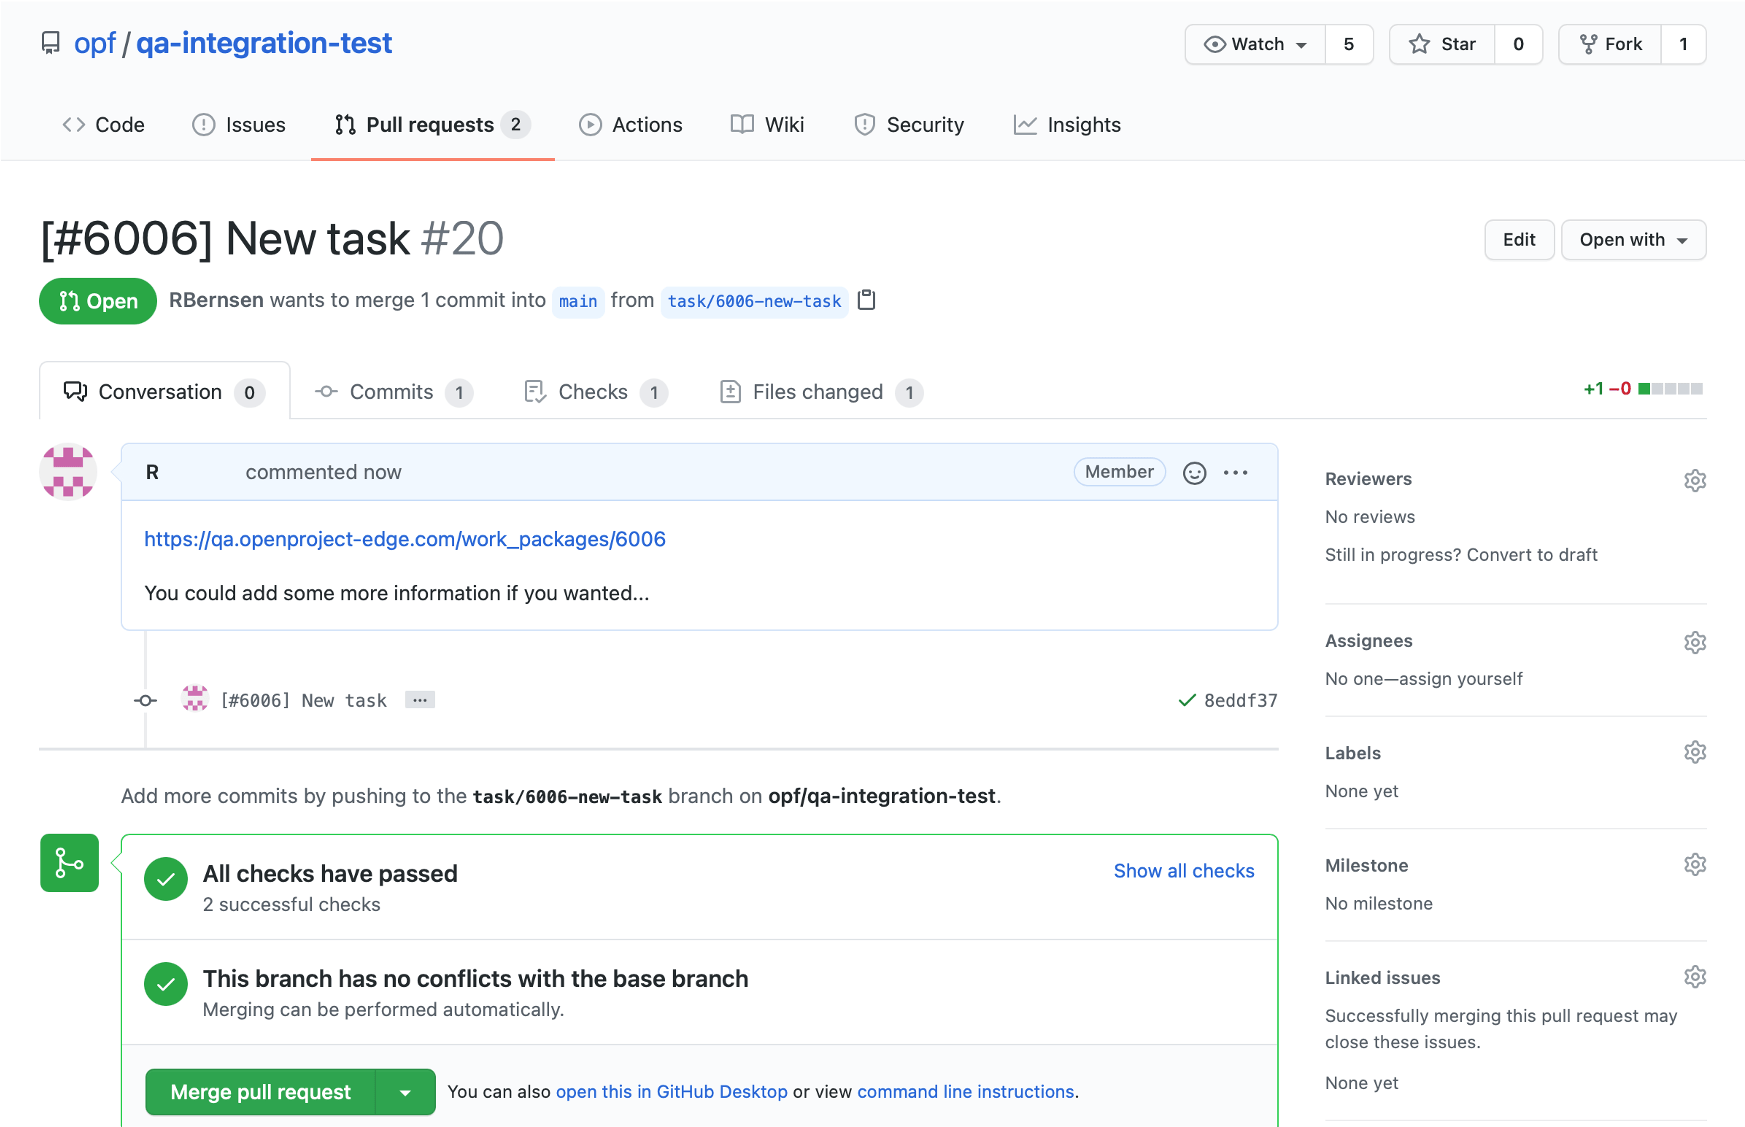The image size is (1745, 1127).
Task: Open merge method dropdown arrow
Action: click(405, 1092)
